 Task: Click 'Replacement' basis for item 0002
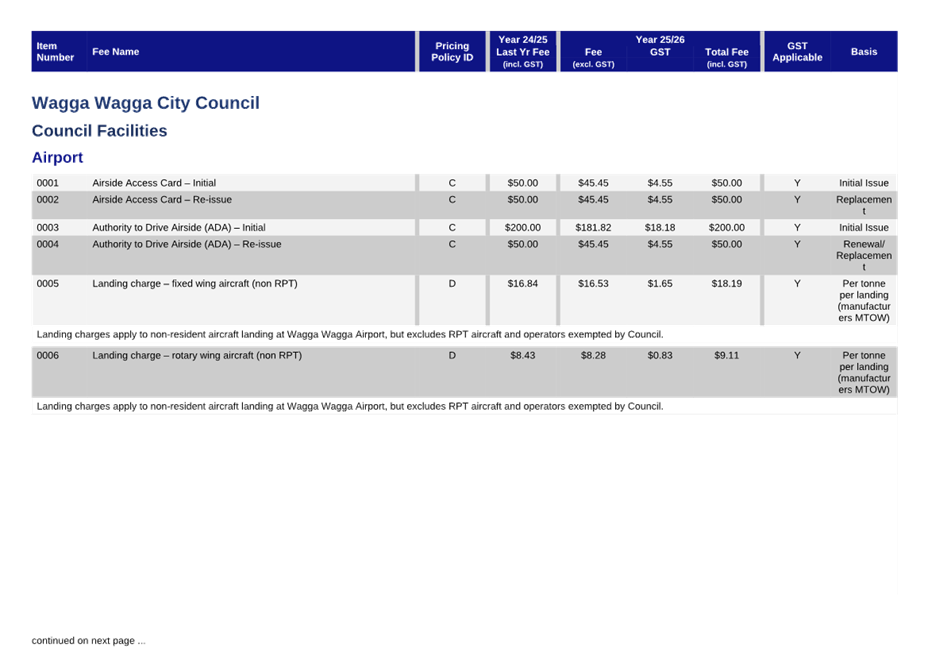pos(864,205)
